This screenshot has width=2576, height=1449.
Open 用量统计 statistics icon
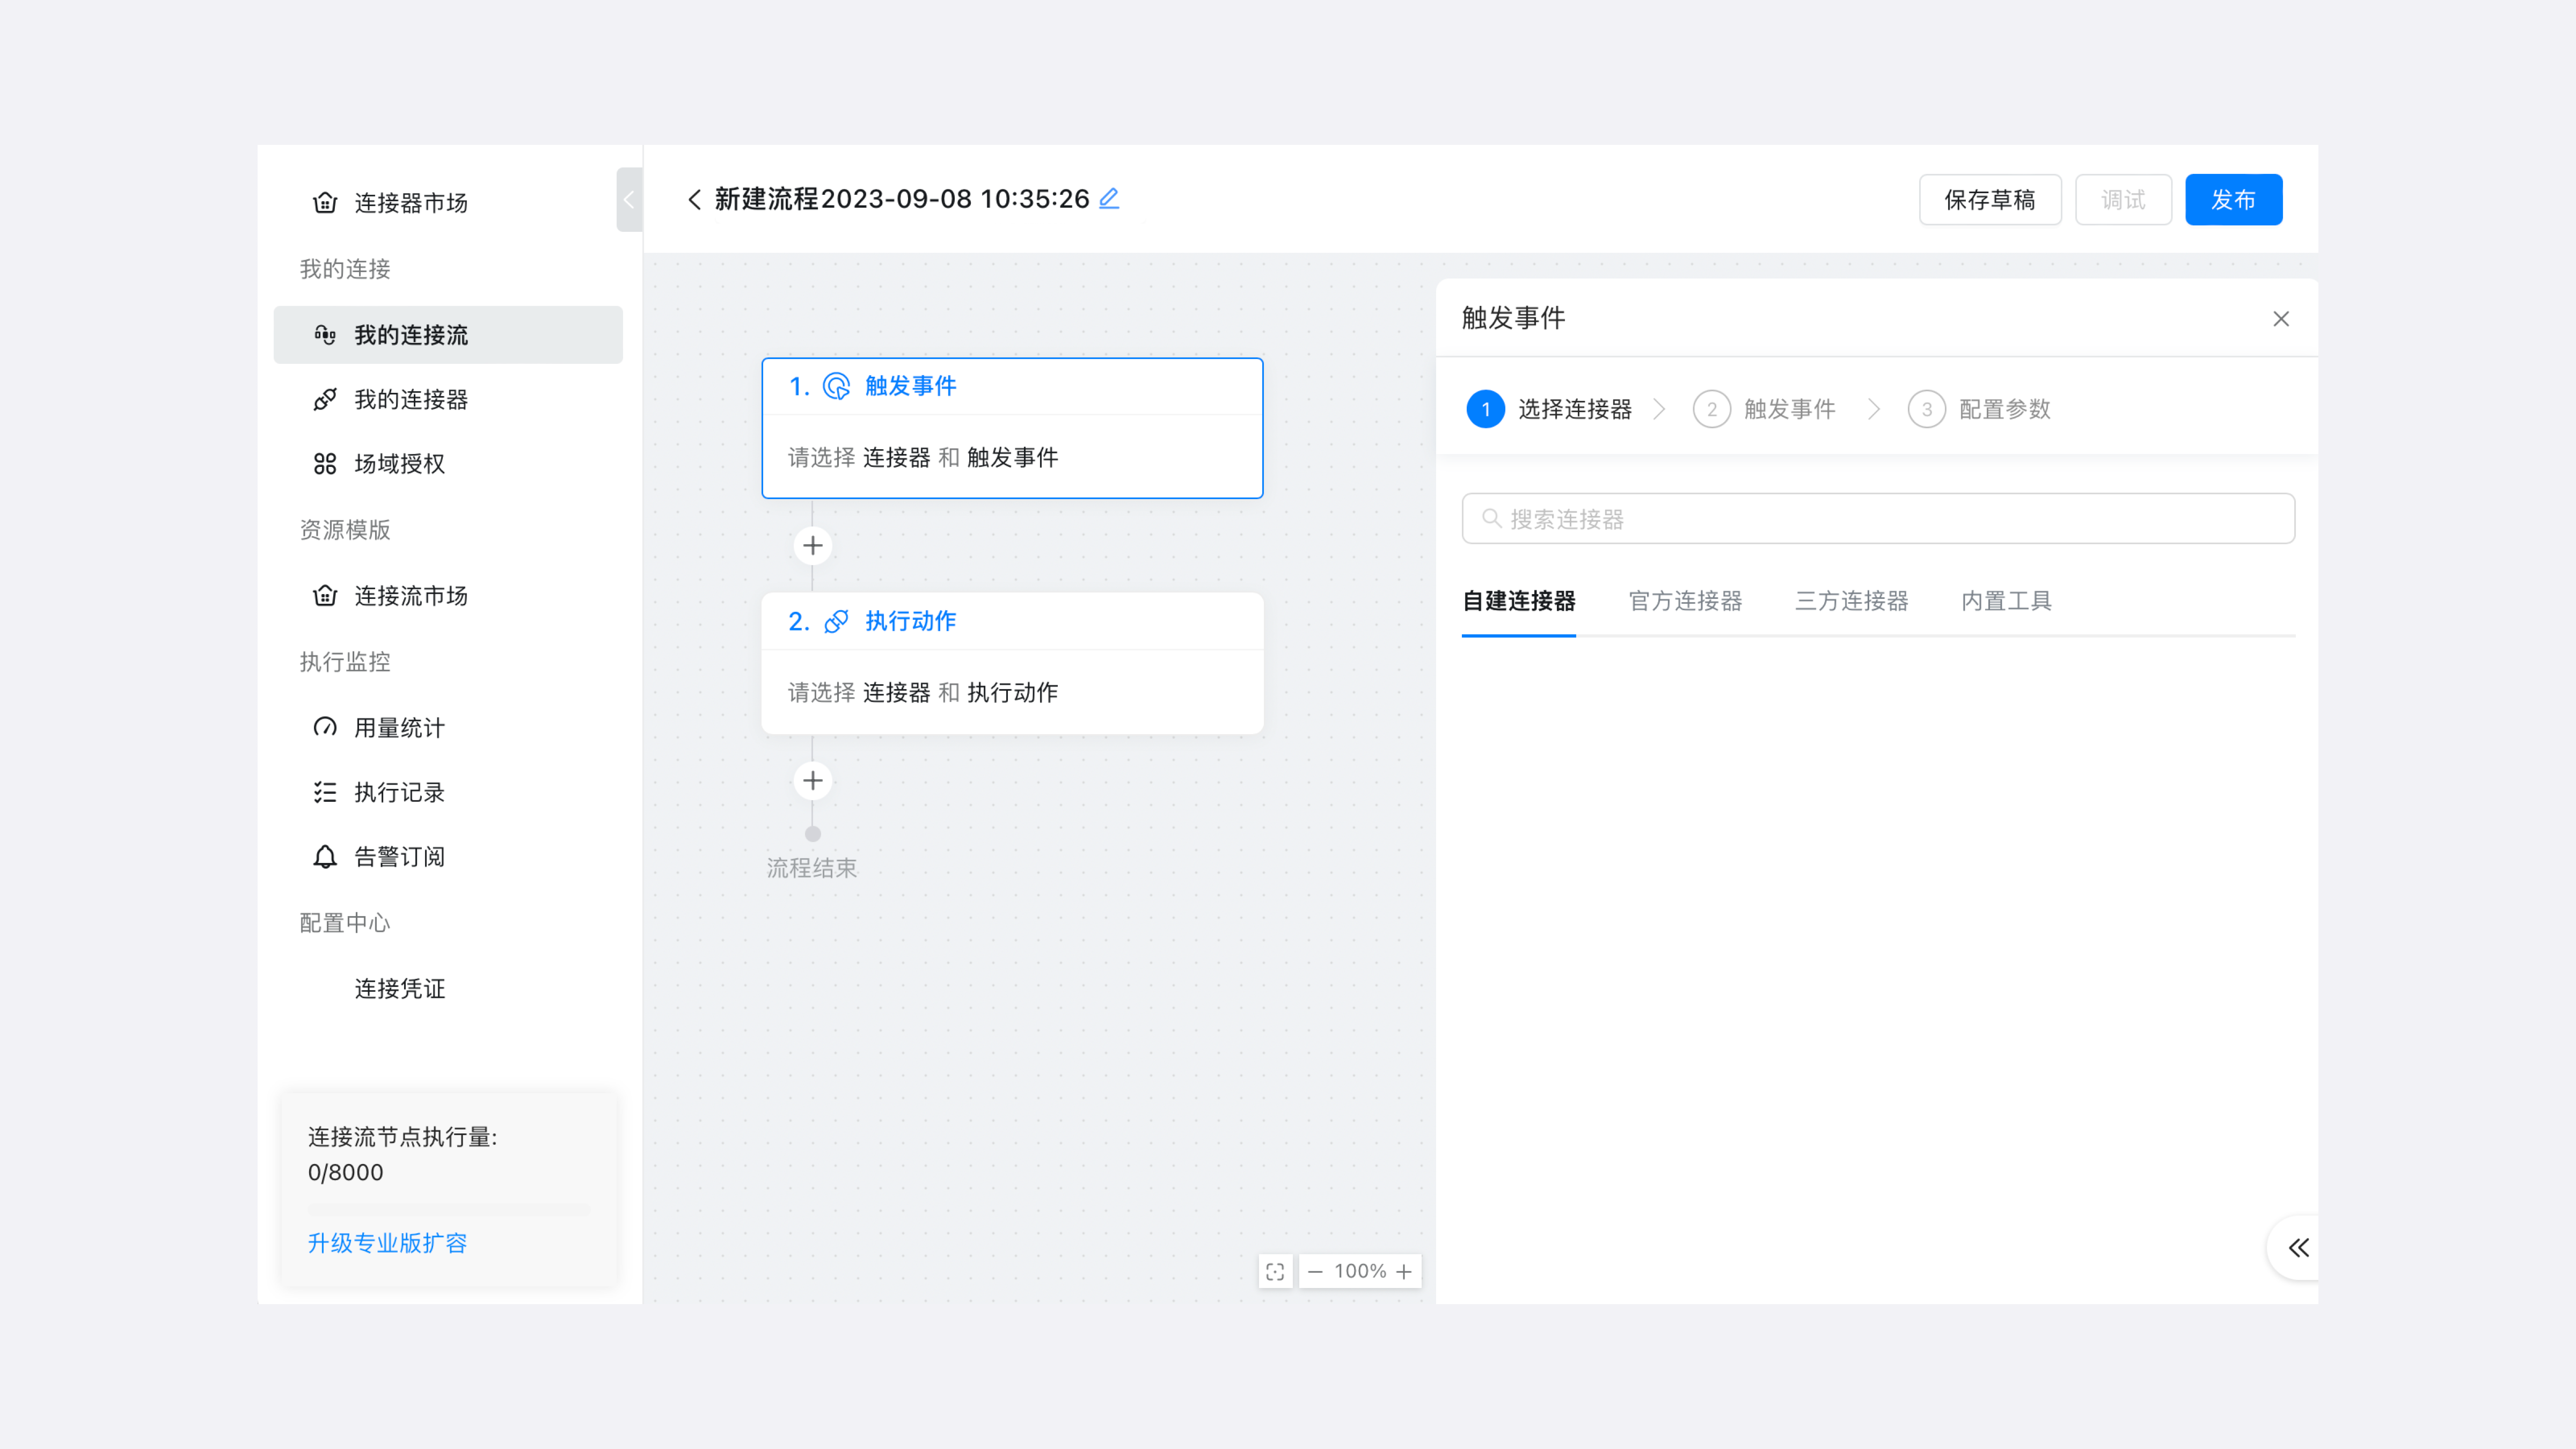pyautogui.click(x=324, y=727)
